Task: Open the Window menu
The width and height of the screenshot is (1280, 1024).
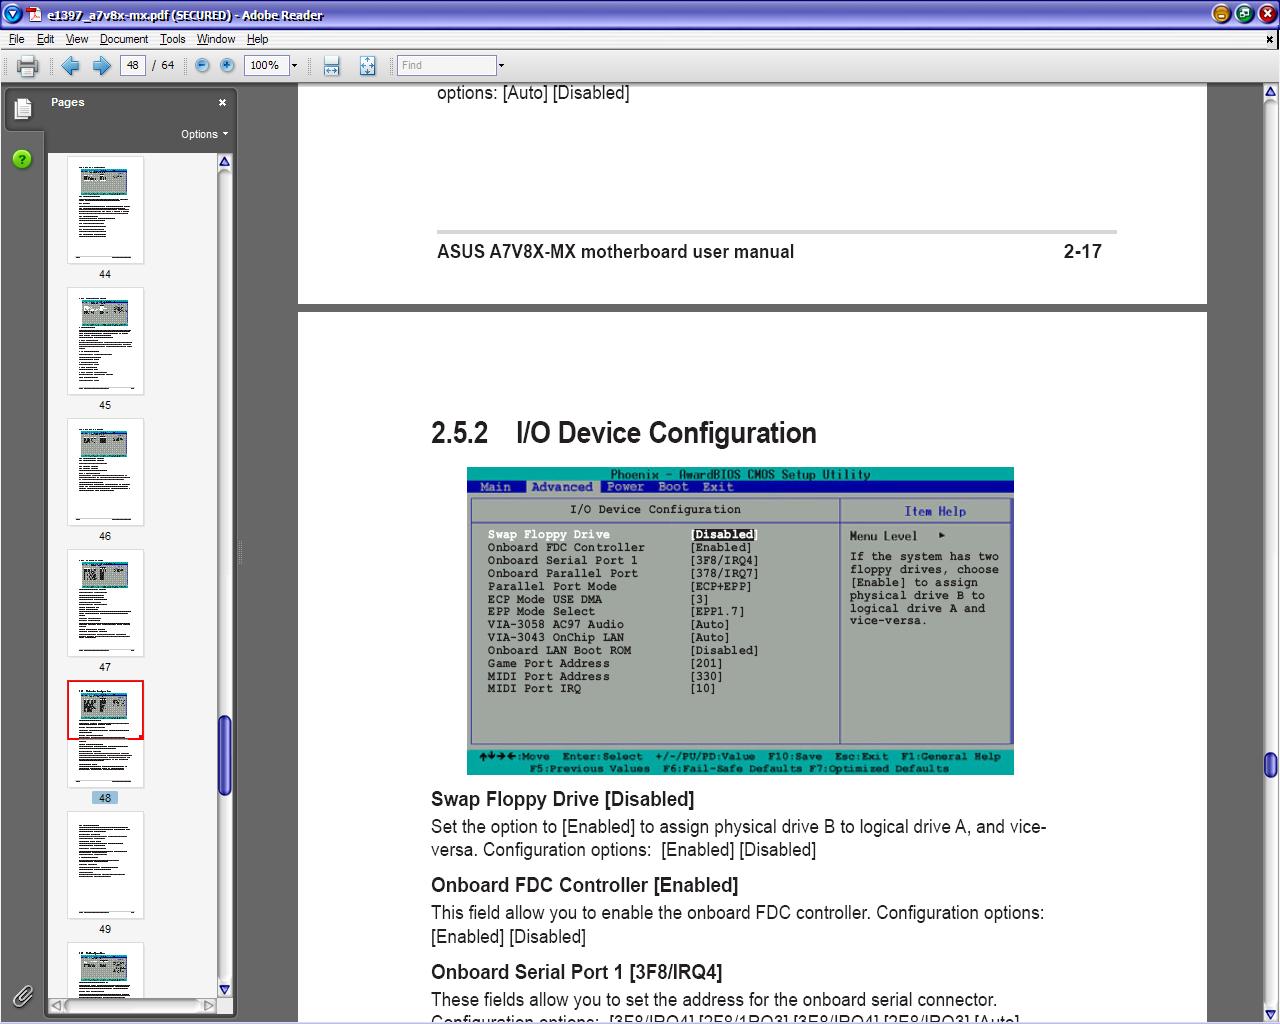Action: coord(216,39)
